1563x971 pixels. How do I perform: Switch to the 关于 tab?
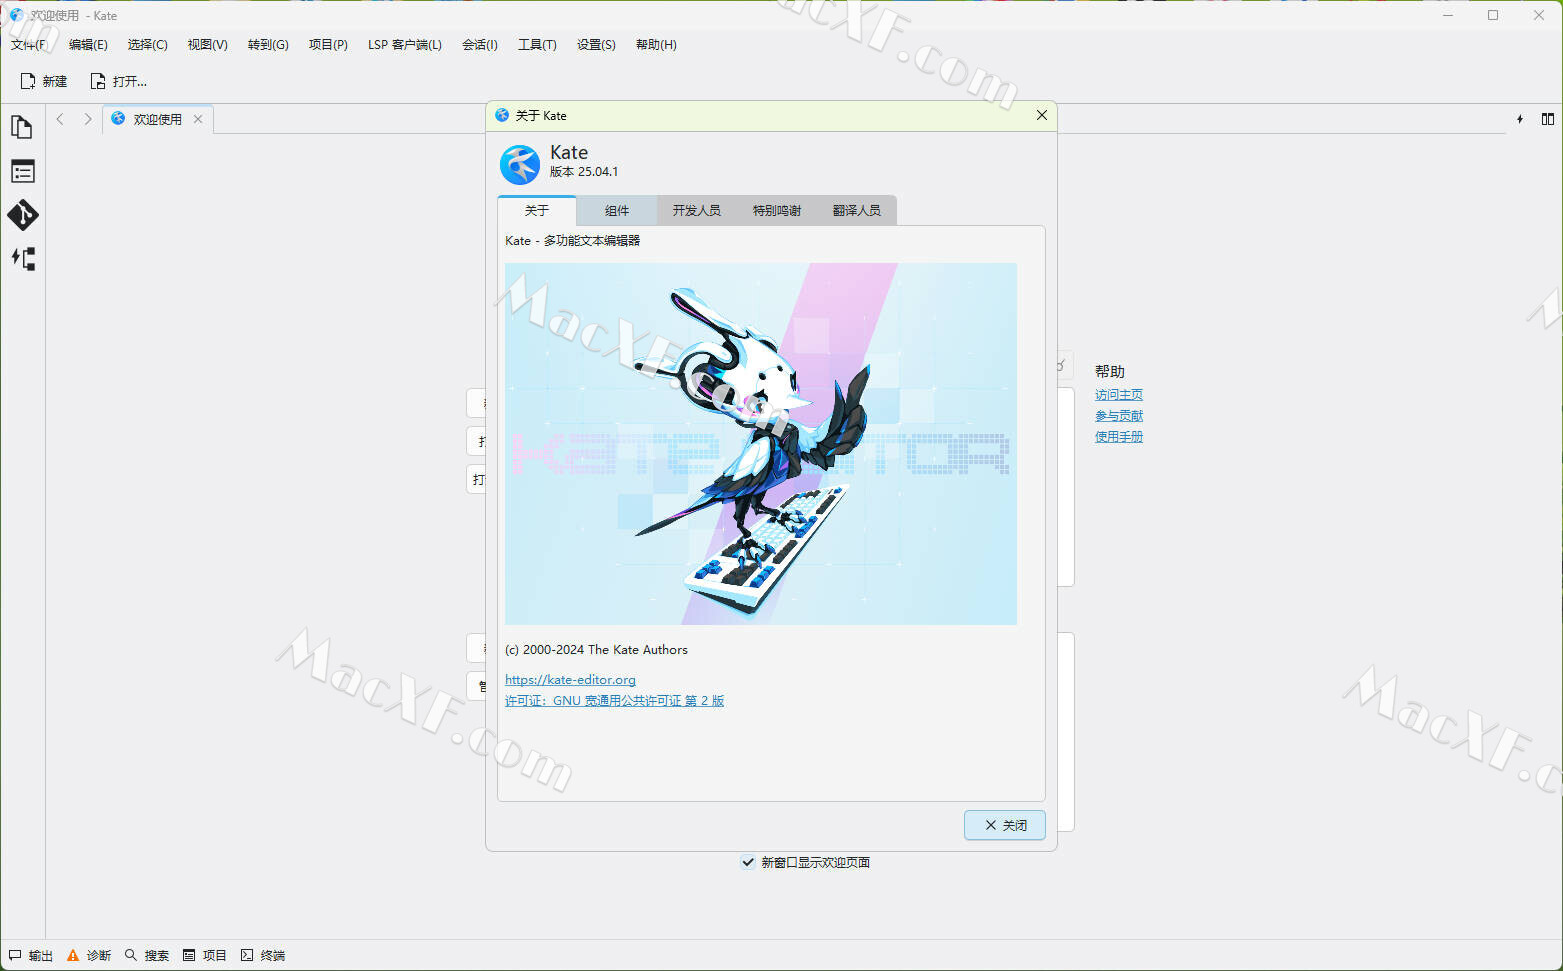tap(537, 210)
